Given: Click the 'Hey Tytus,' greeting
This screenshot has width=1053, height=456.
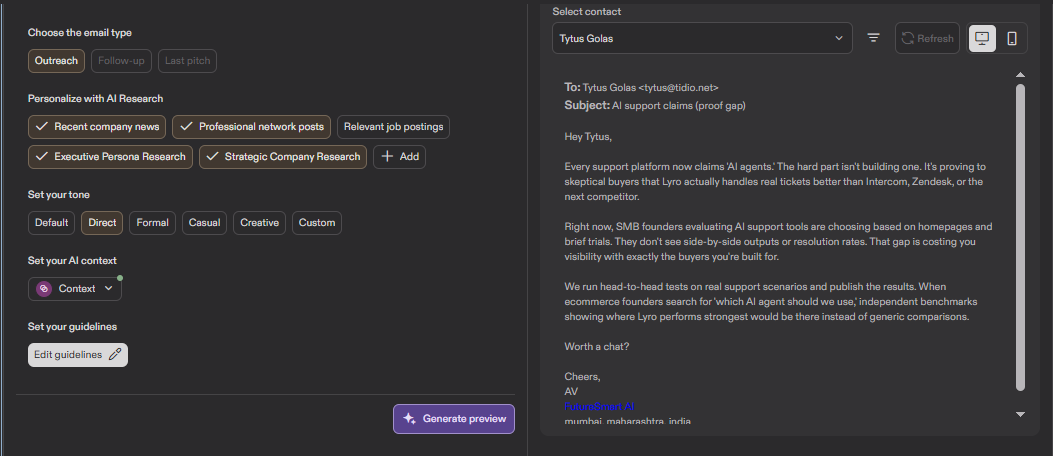Looking at the screenshot, I should [588, 136].
